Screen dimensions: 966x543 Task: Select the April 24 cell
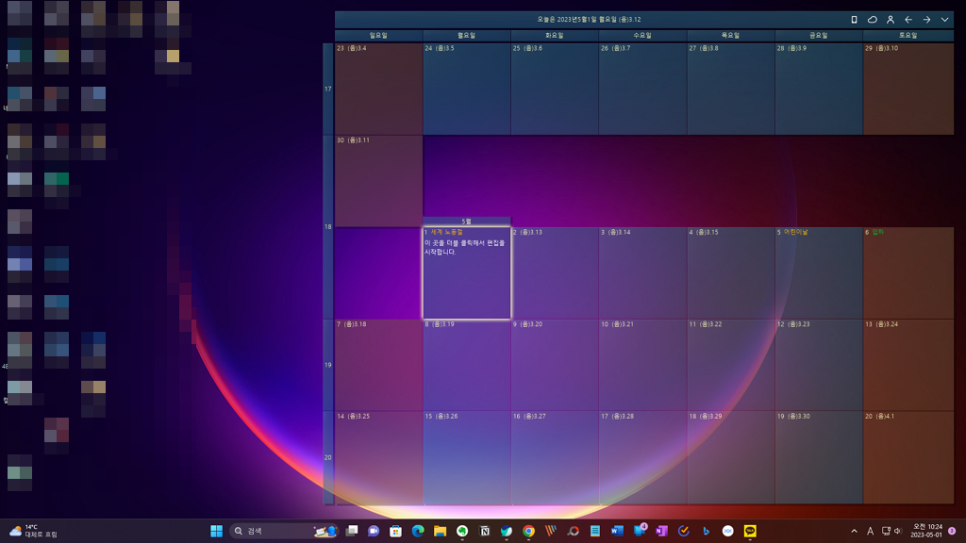[x=466, y=89]
